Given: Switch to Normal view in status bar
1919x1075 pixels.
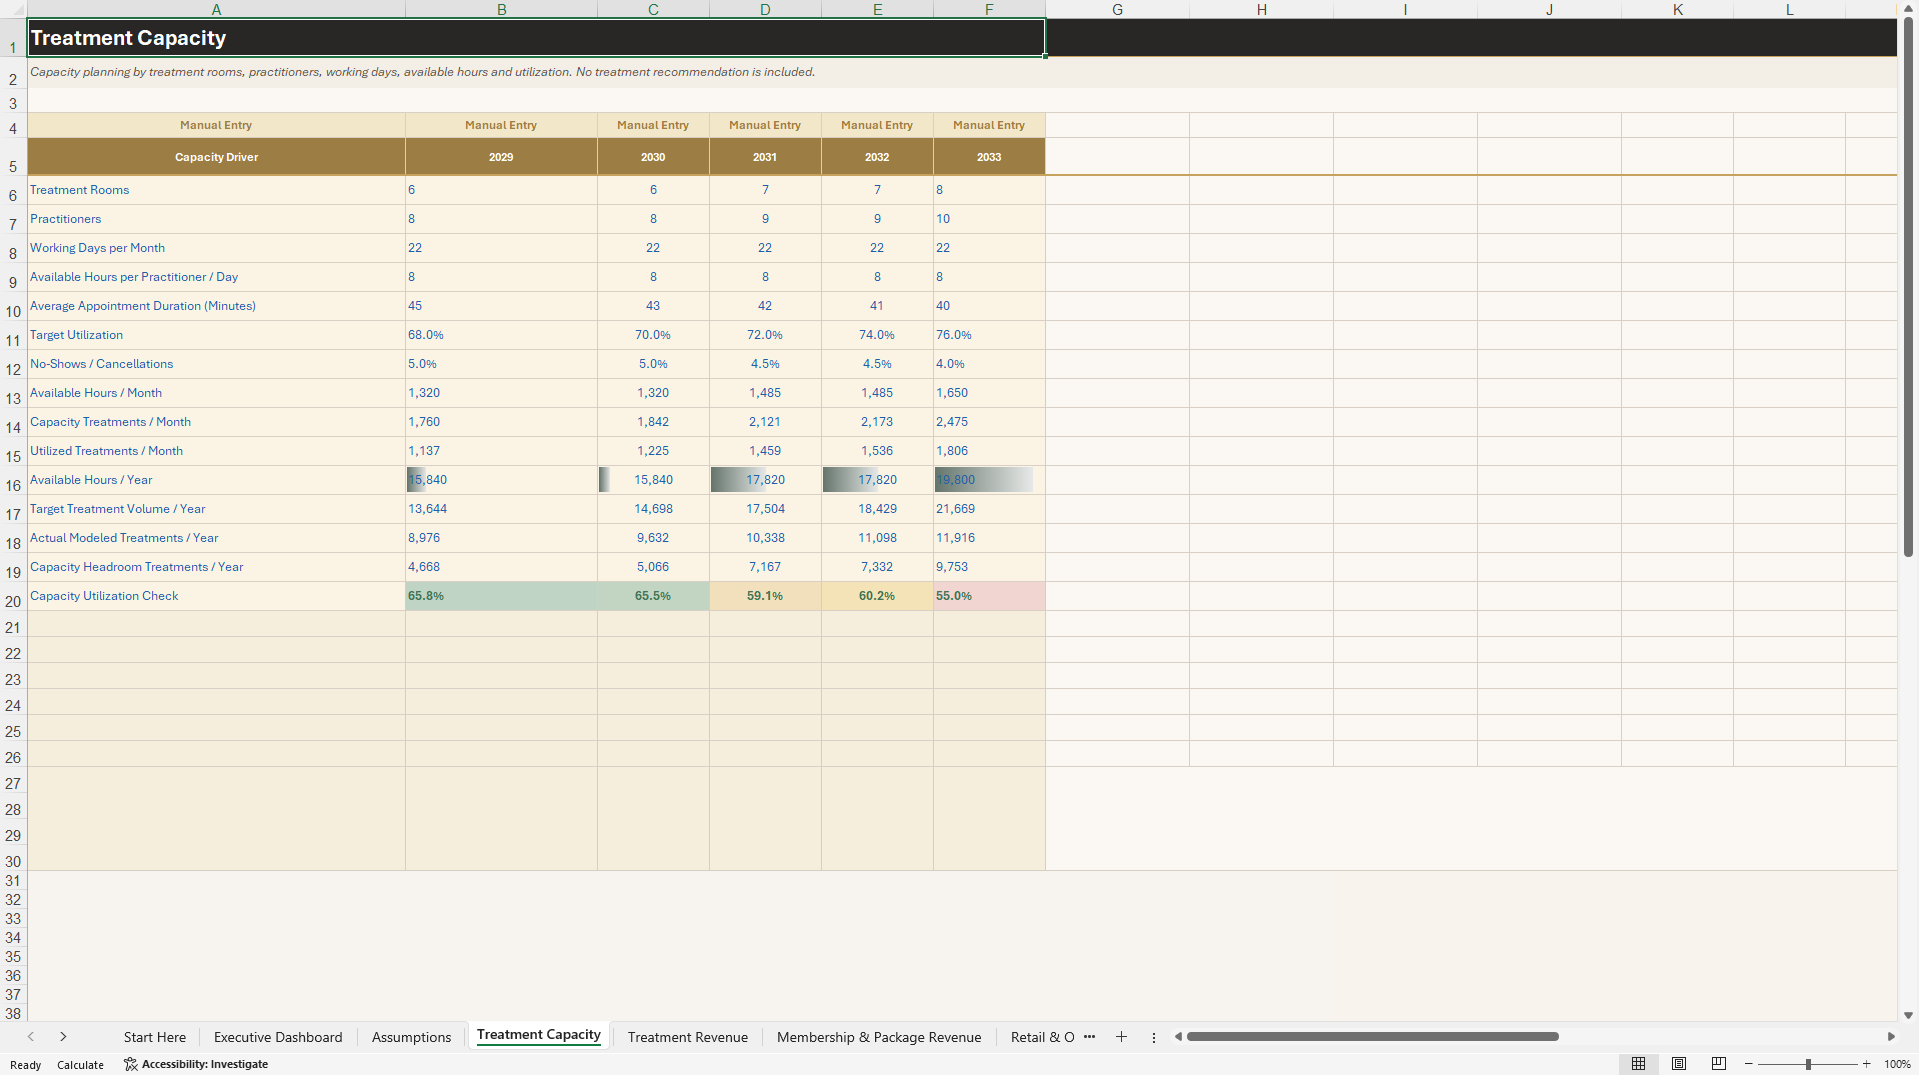Looking at the screenshot, I should 1638,1064.
